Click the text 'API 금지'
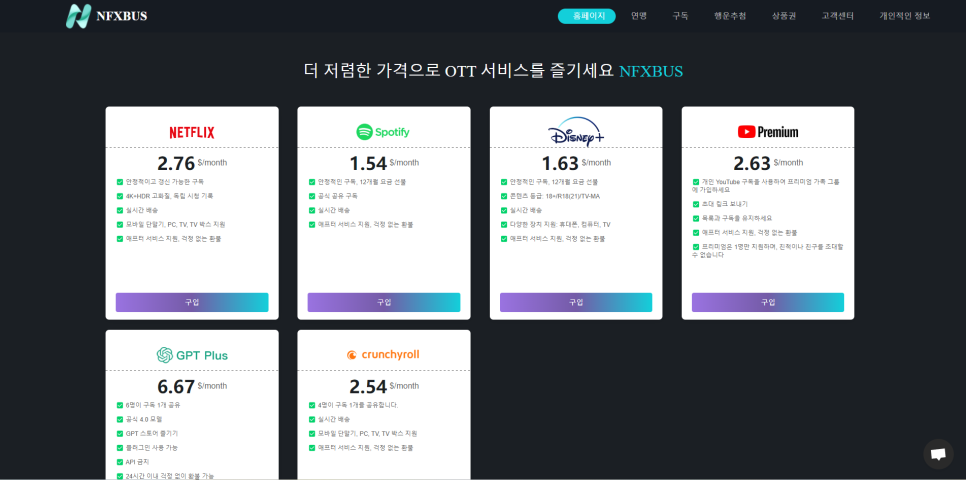This screenshot has width=966, height=480. [137, 462]
